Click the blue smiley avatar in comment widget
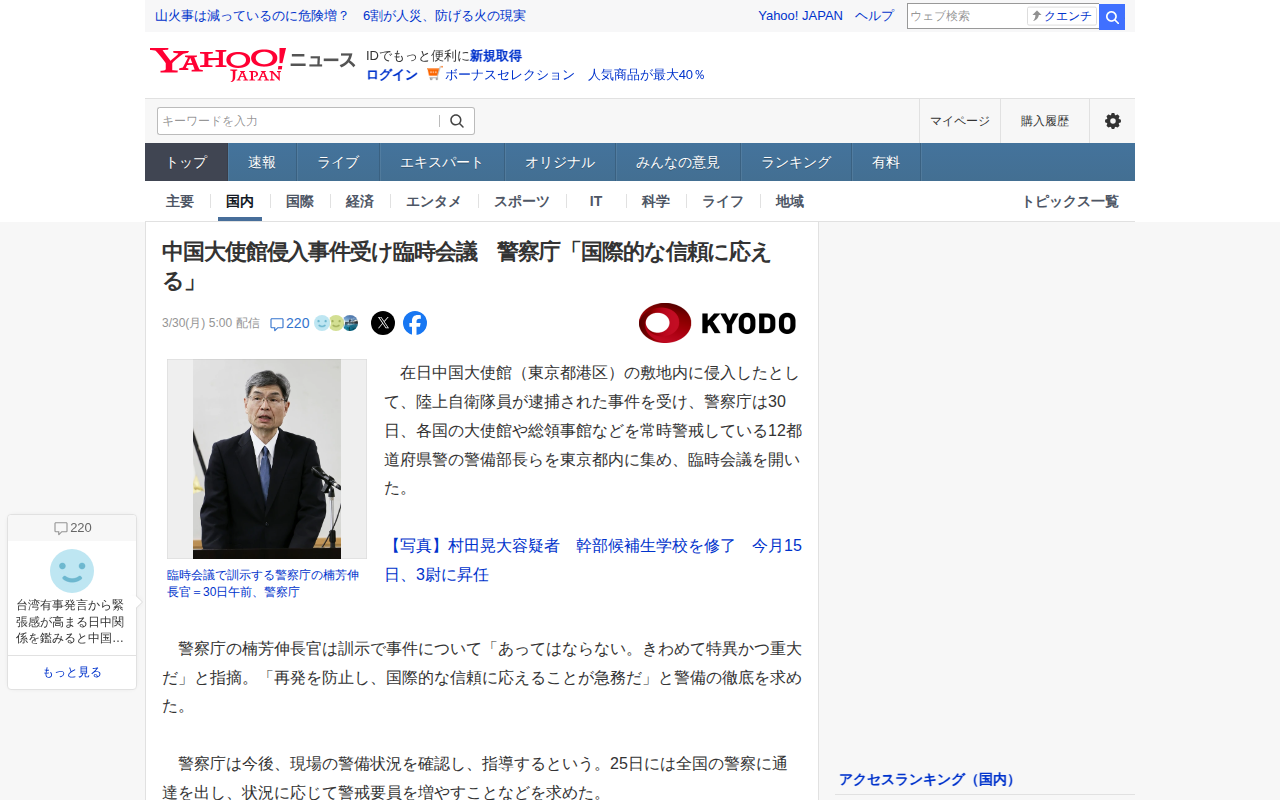1280x800 pixels. [x=72, y=571]
